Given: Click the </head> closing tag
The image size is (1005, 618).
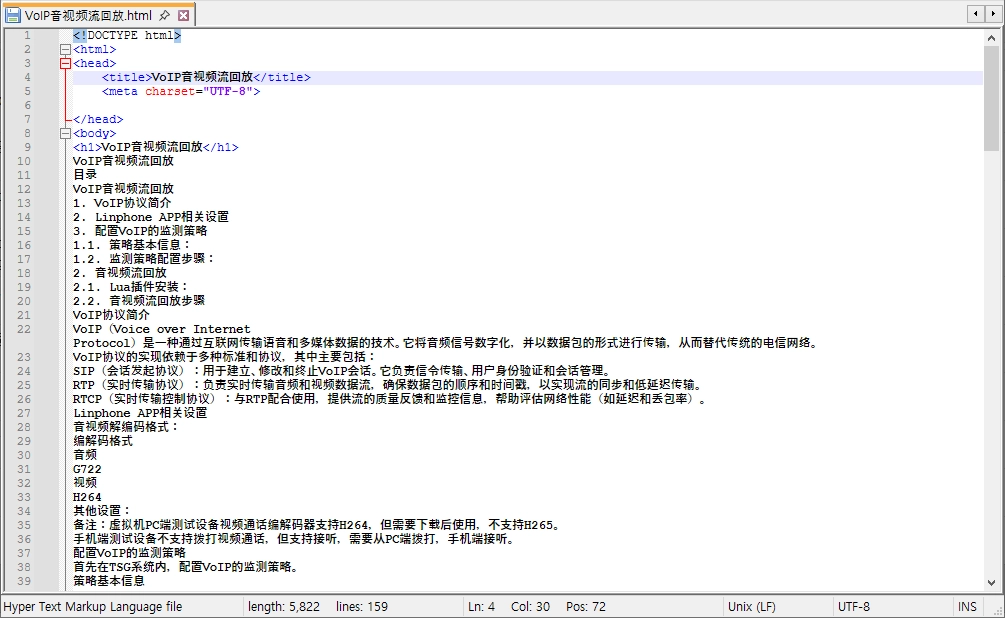Looking at the screenshot, I should click(97, 119).
